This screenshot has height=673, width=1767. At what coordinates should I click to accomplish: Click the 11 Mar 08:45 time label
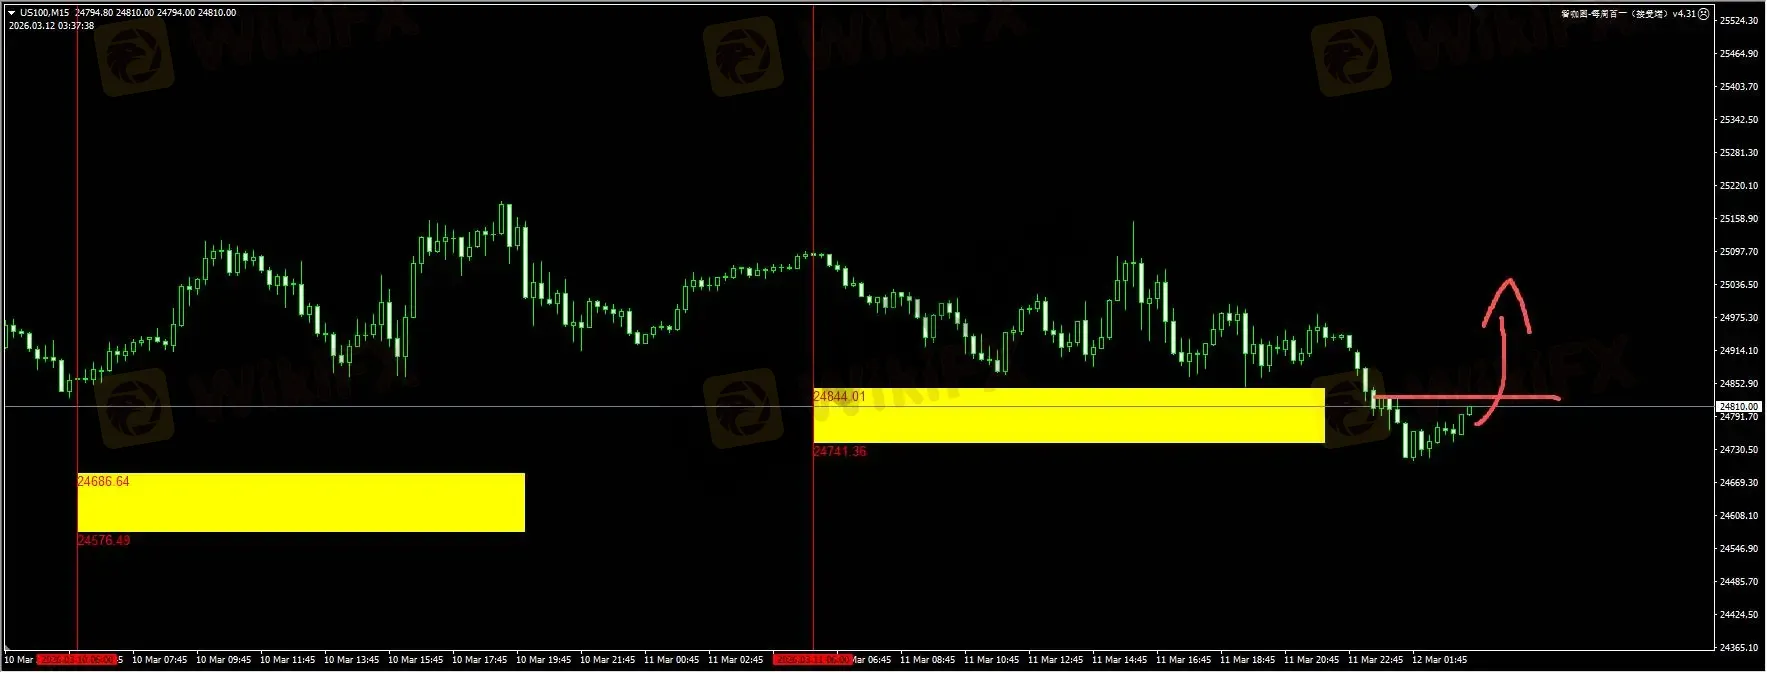coord(928,660)
